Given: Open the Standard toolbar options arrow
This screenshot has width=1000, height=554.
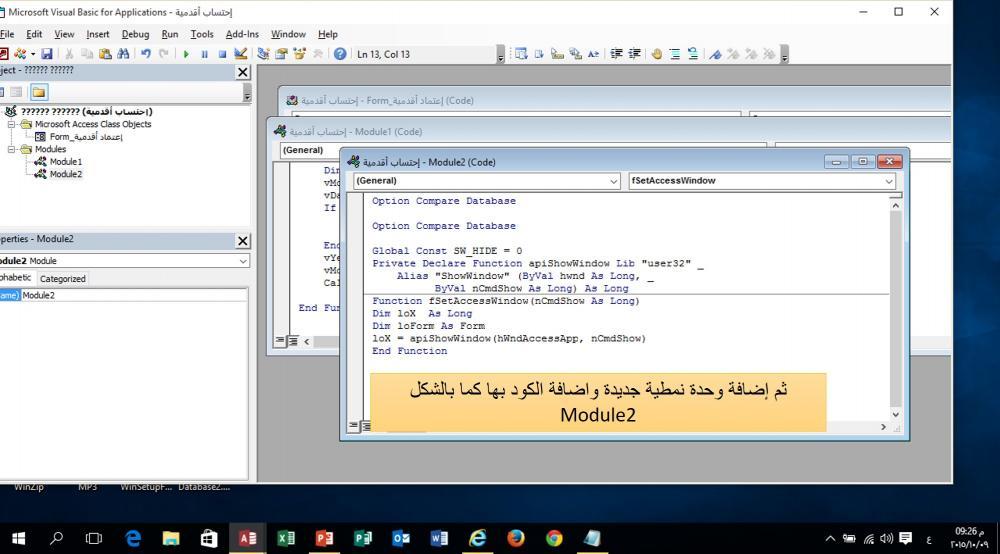Looking at the screenshot, I should 501,55.
